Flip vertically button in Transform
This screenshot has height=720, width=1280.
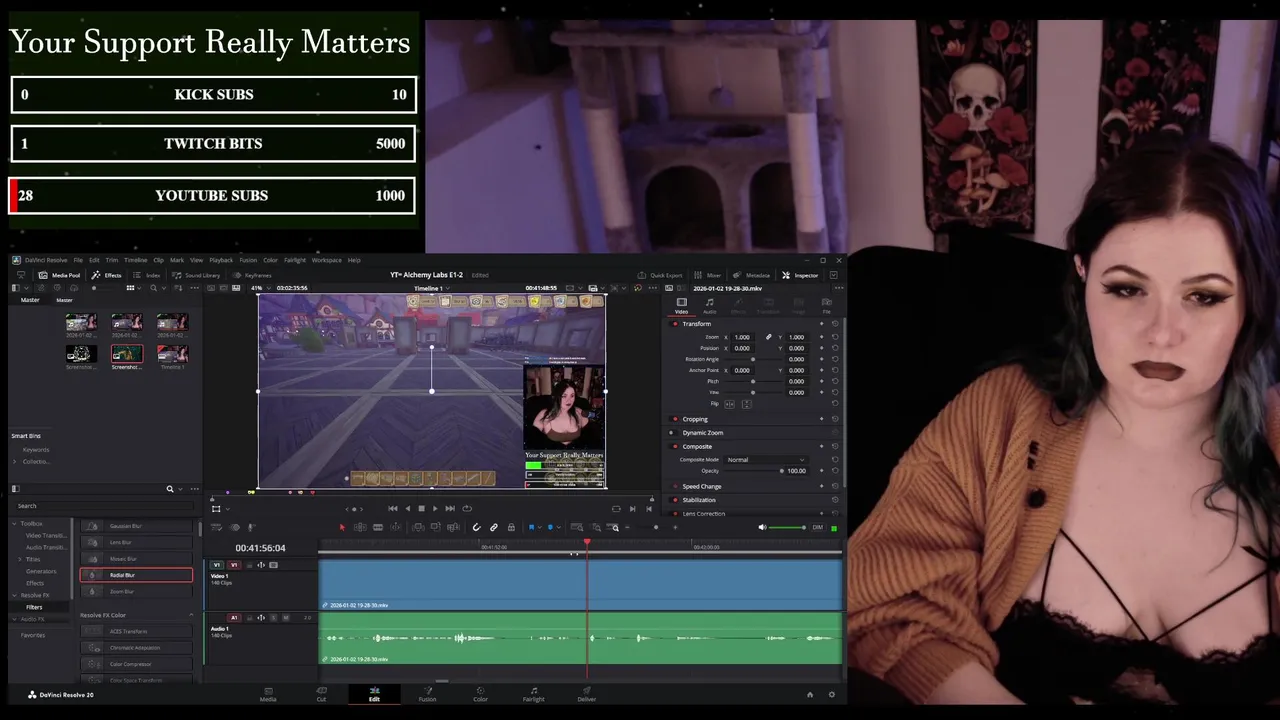point(746,404)
